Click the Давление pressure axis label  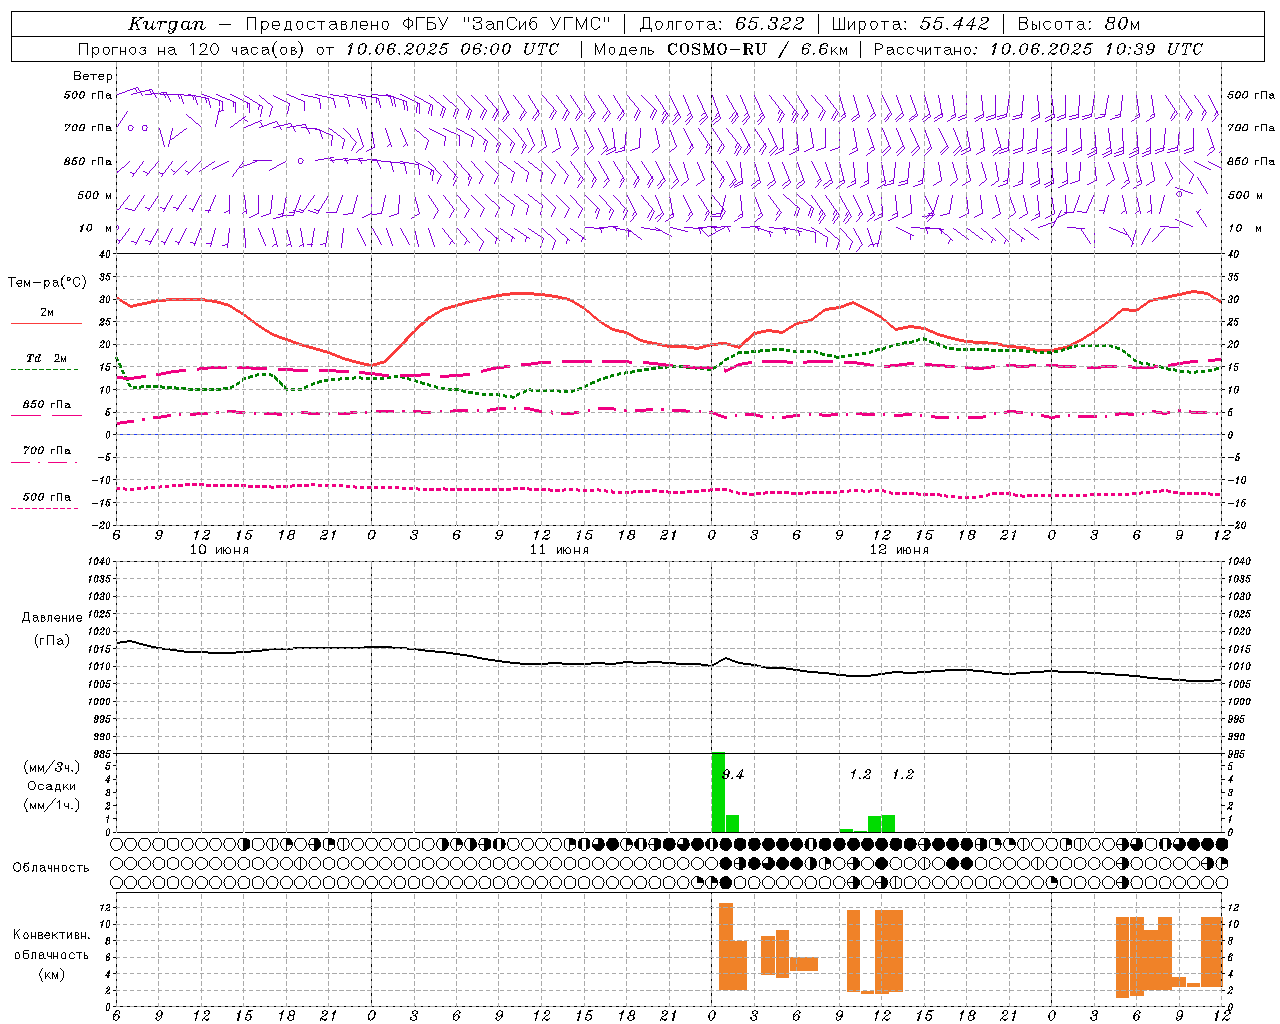pos(52,618)
